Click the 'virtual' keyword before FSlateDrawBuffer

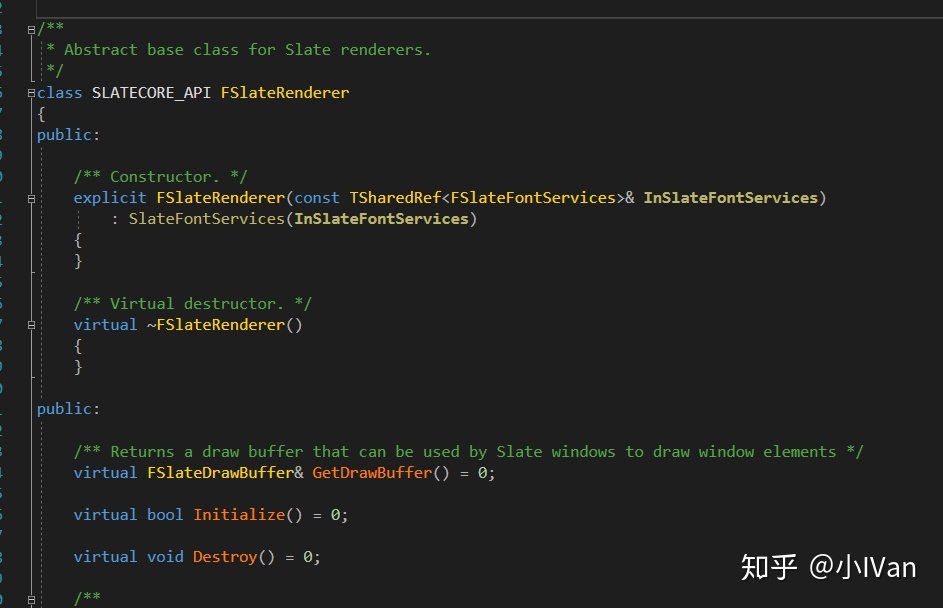pos(105,473)
